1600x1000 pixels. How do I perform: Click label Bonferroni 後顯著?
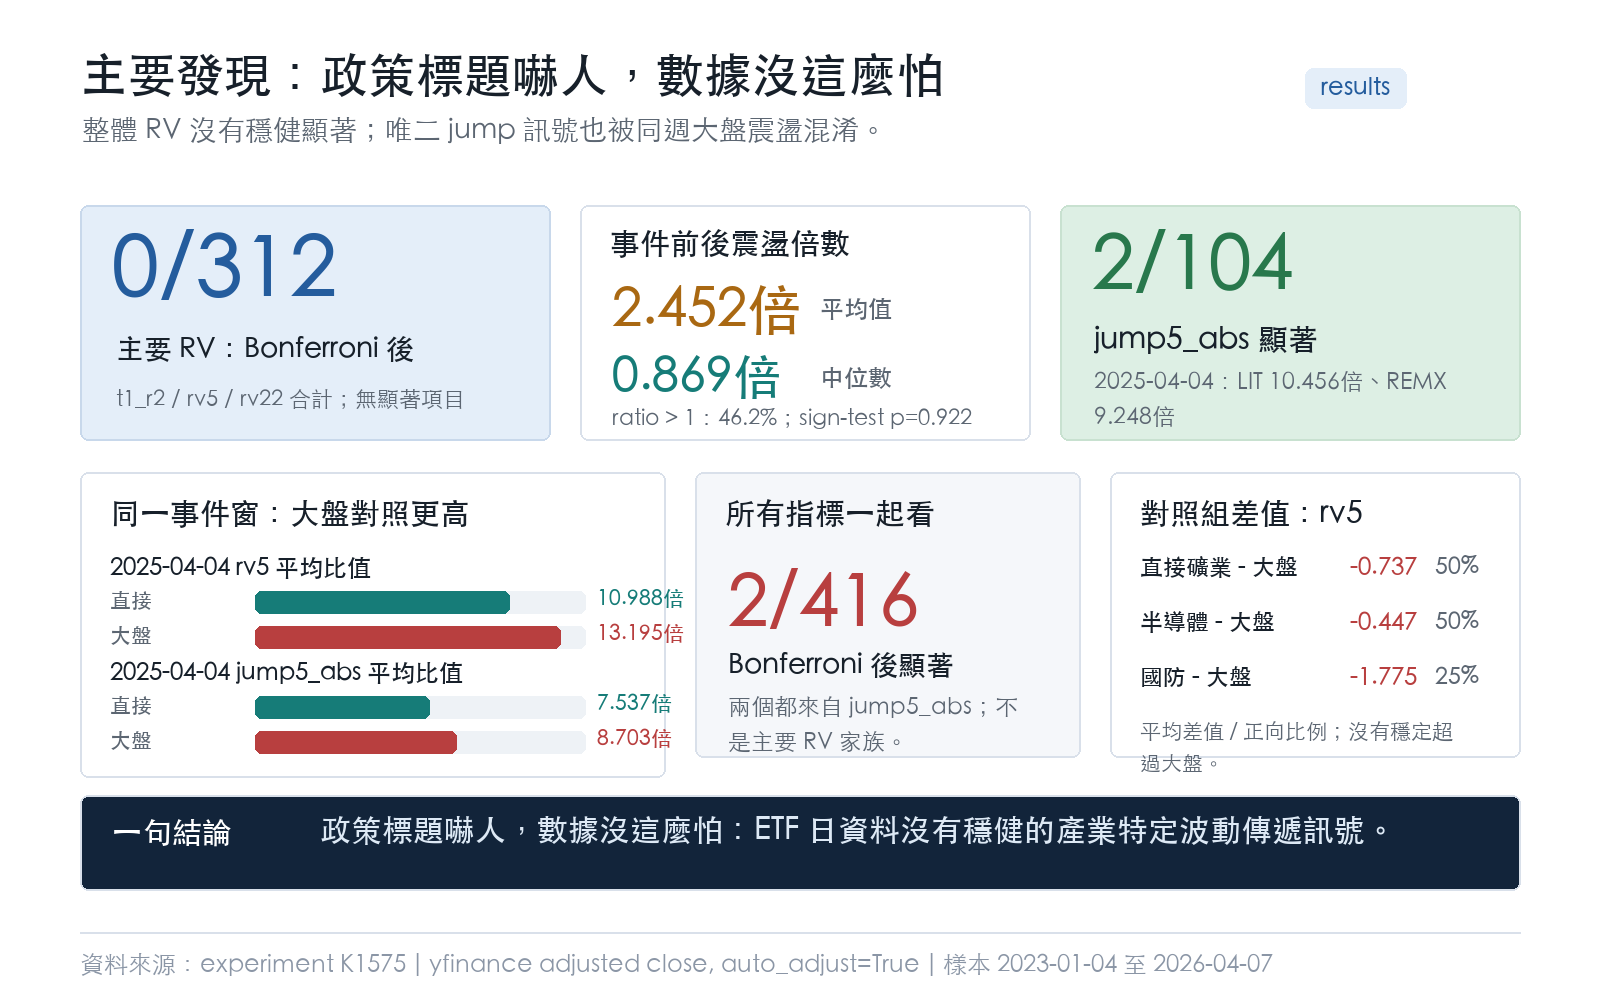point(840,664)
